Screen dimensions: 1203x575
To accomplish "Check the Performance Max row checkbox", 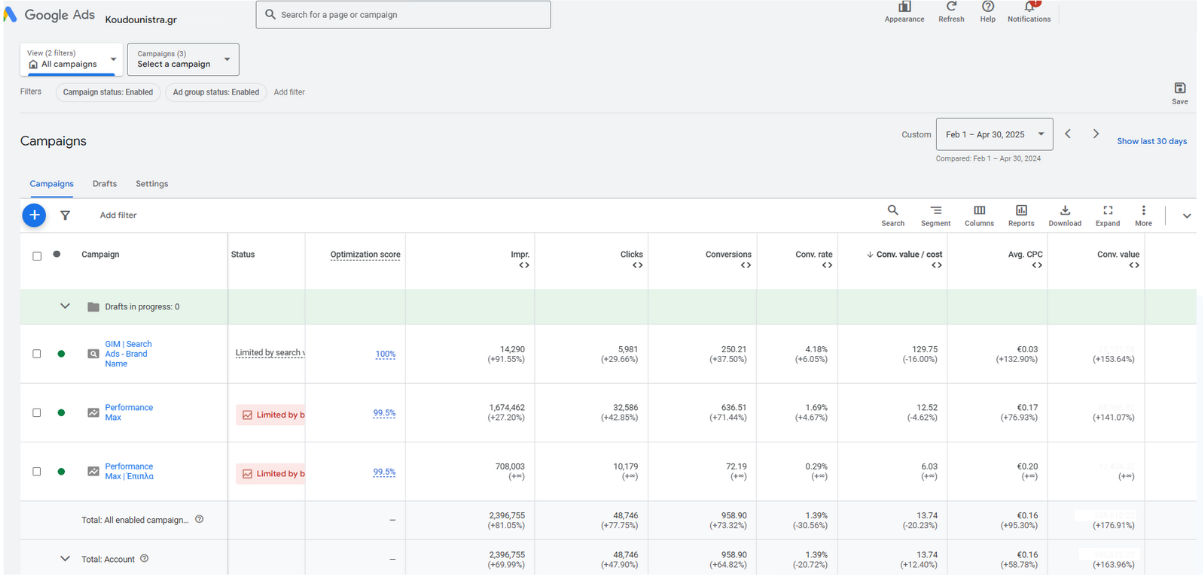I will click(37, 412).
